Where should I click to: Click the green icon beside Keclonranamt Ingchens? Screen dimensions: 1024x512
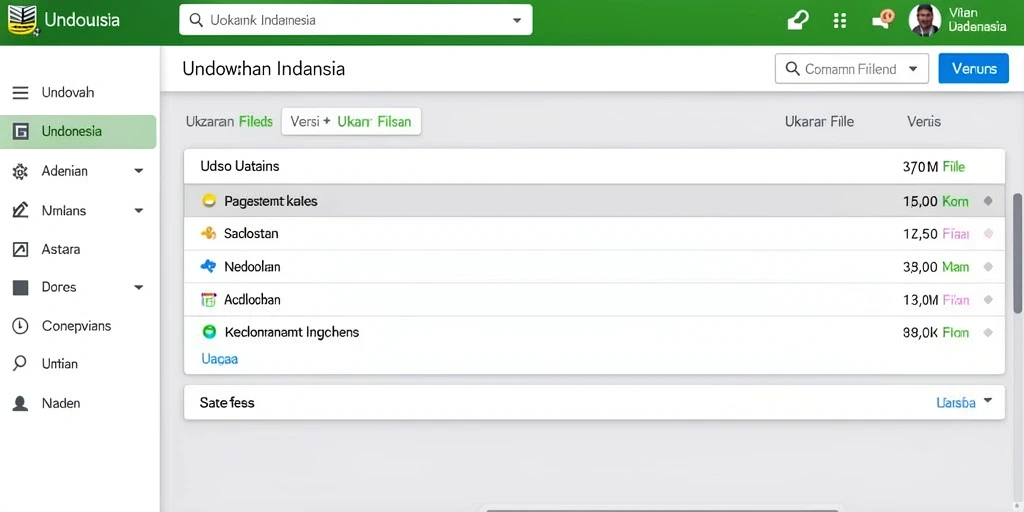[x=209, y=332]
